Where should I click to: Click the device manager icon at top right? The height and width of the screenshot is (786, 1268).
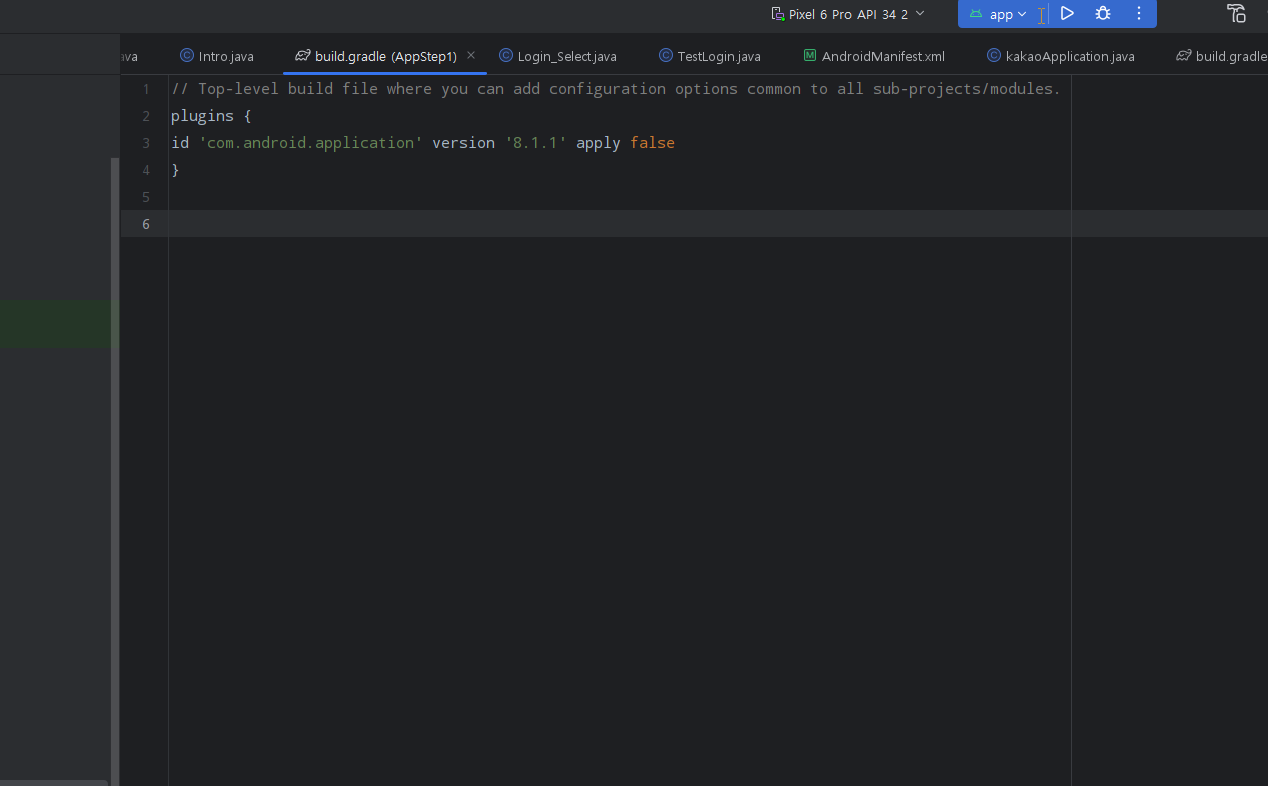coord(1237,14)
